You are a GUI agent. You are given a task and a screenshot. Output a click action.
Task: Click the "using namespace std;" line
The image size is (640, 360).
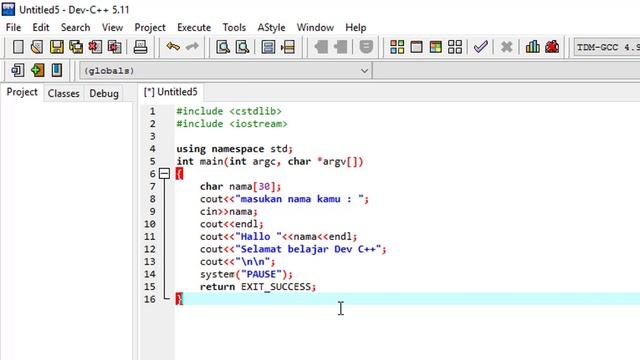(x=235, y=149)
